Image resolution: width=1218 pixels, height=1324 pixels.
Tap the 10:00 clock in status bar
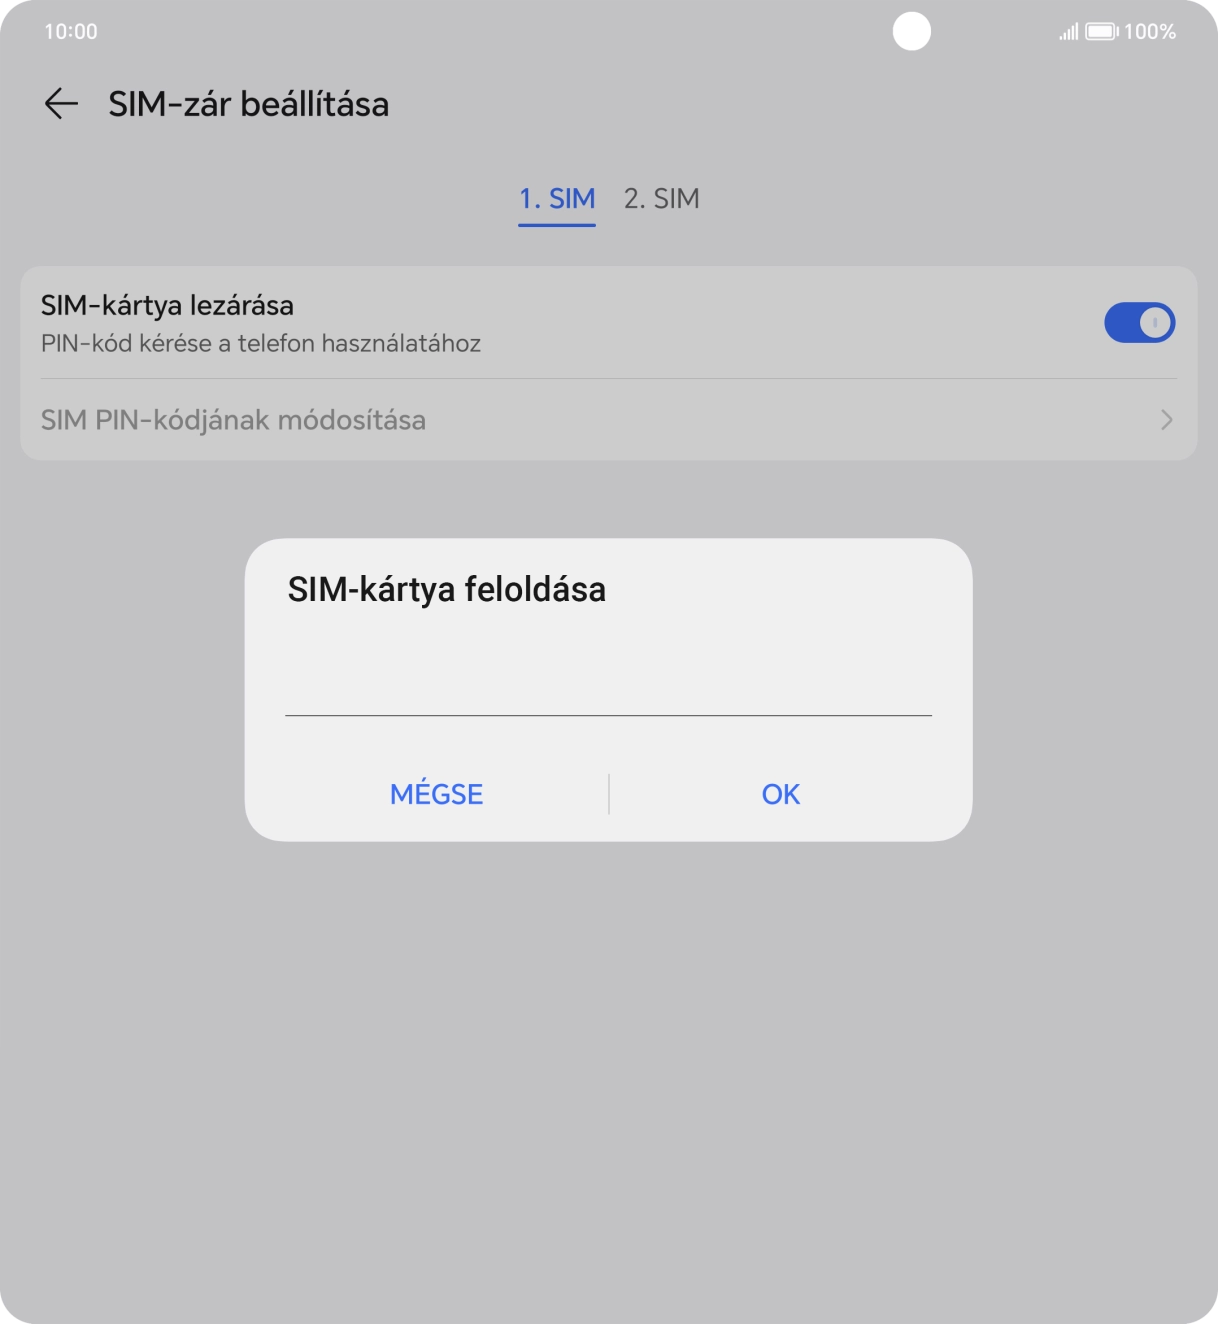coord(71,32)
